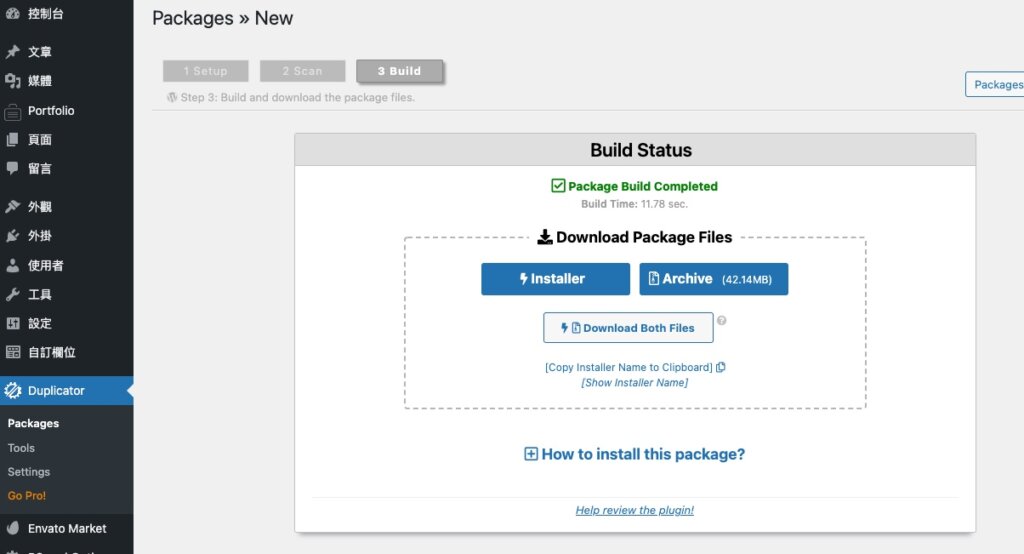
Task: Click the 1 Setup step tab
Action: (x=206, y=71)
